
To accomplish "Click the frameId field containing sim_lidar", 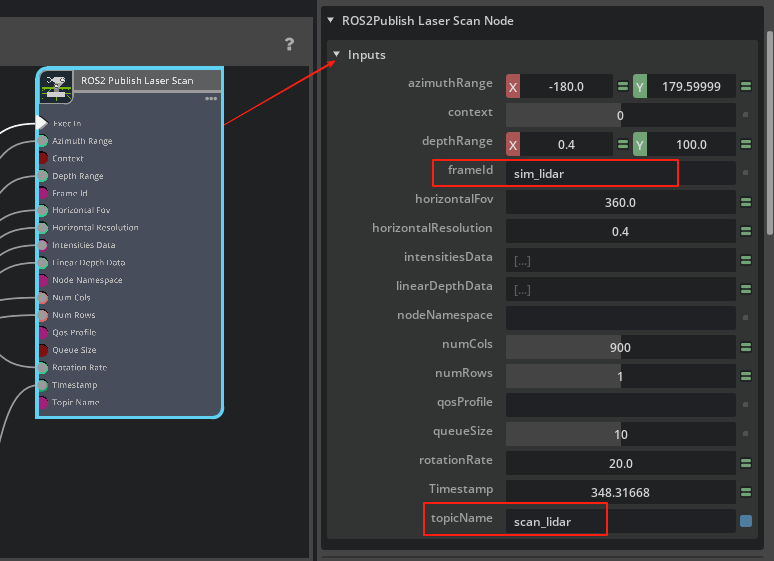I will click(x=620, y=173).
